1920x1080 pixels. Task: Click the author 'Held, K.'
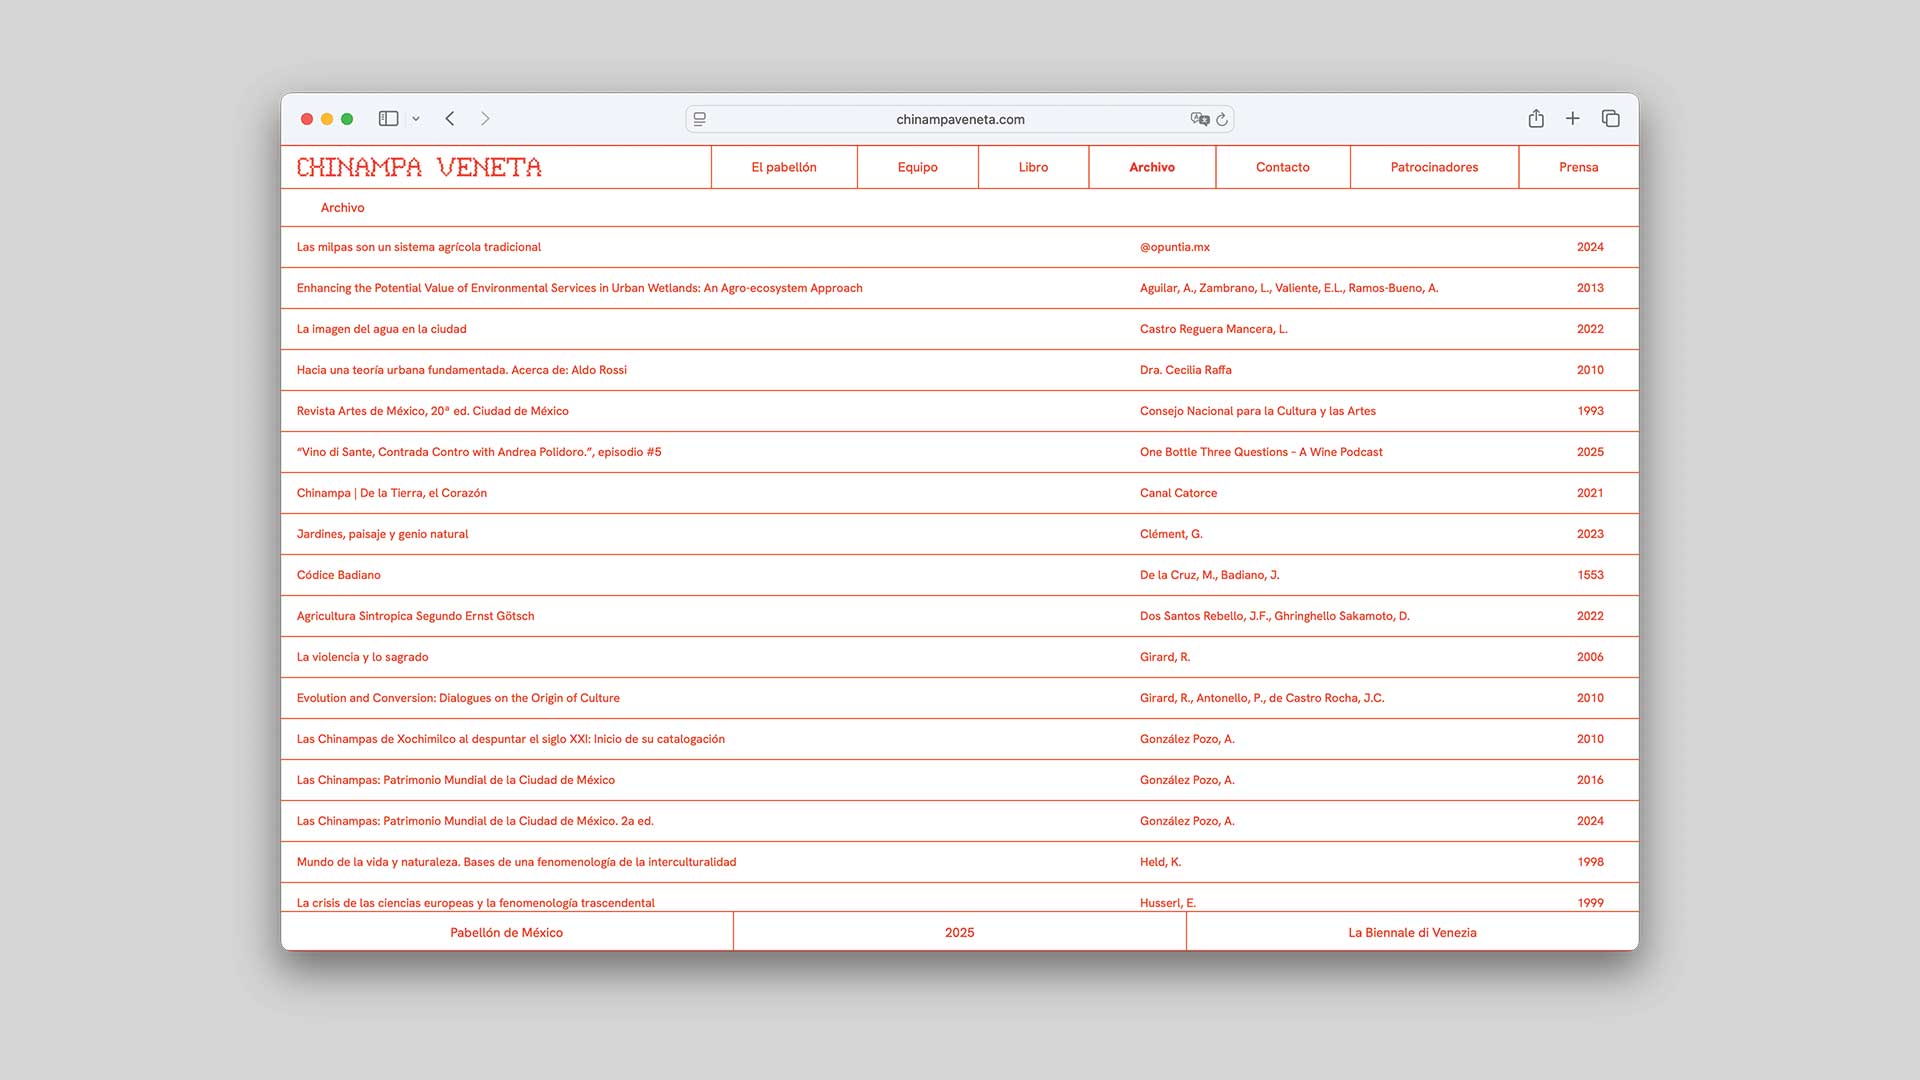[x=1160, y=862]
